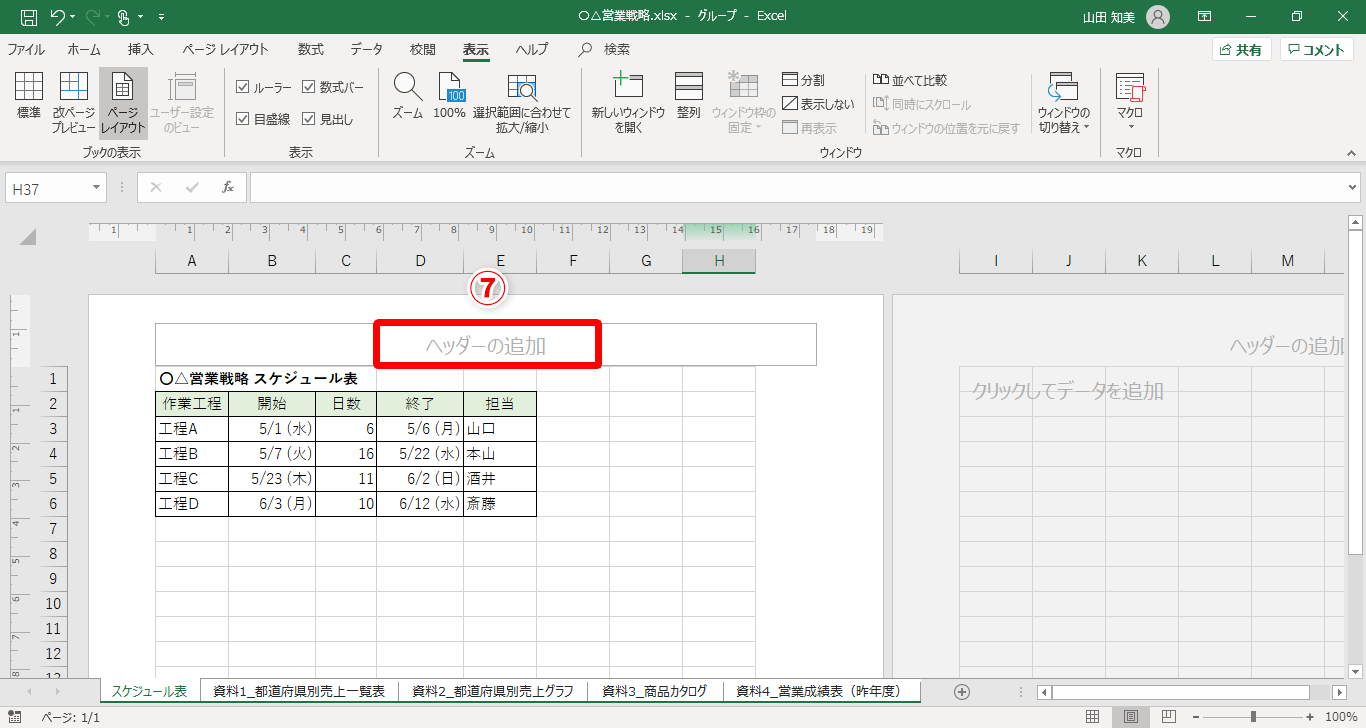1366x728 pixels.
Task: Click 並べて比較 side by side
Action: click(x=910, y=80)
